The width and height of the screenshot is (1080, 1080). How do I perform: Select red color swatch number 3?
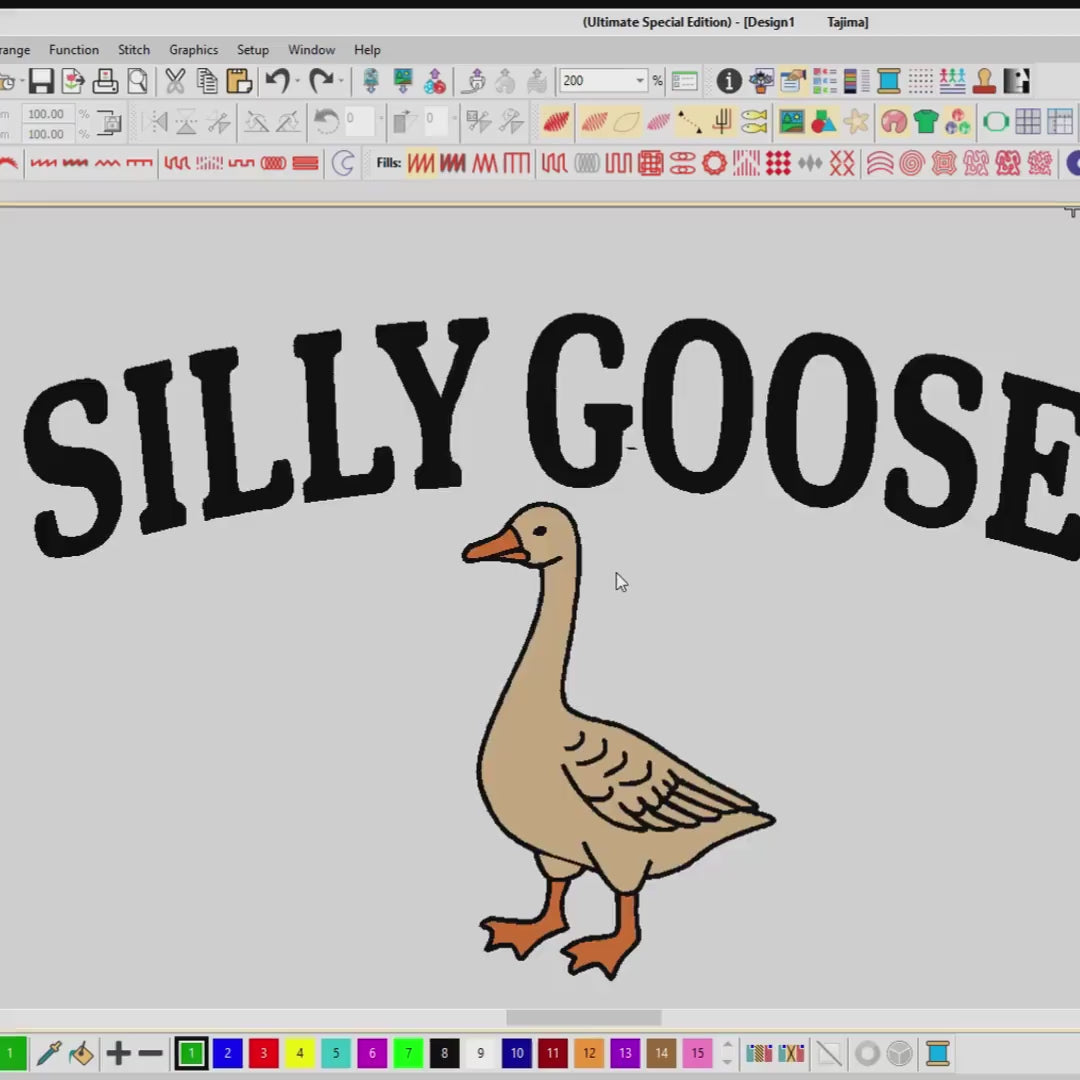263,1053
